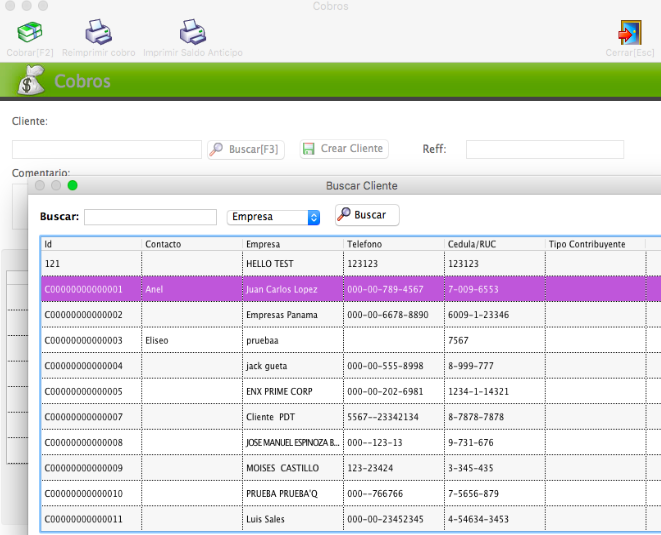Select client C00000000000004
This screenshot has height=535, width=661.
click(351, 366)
